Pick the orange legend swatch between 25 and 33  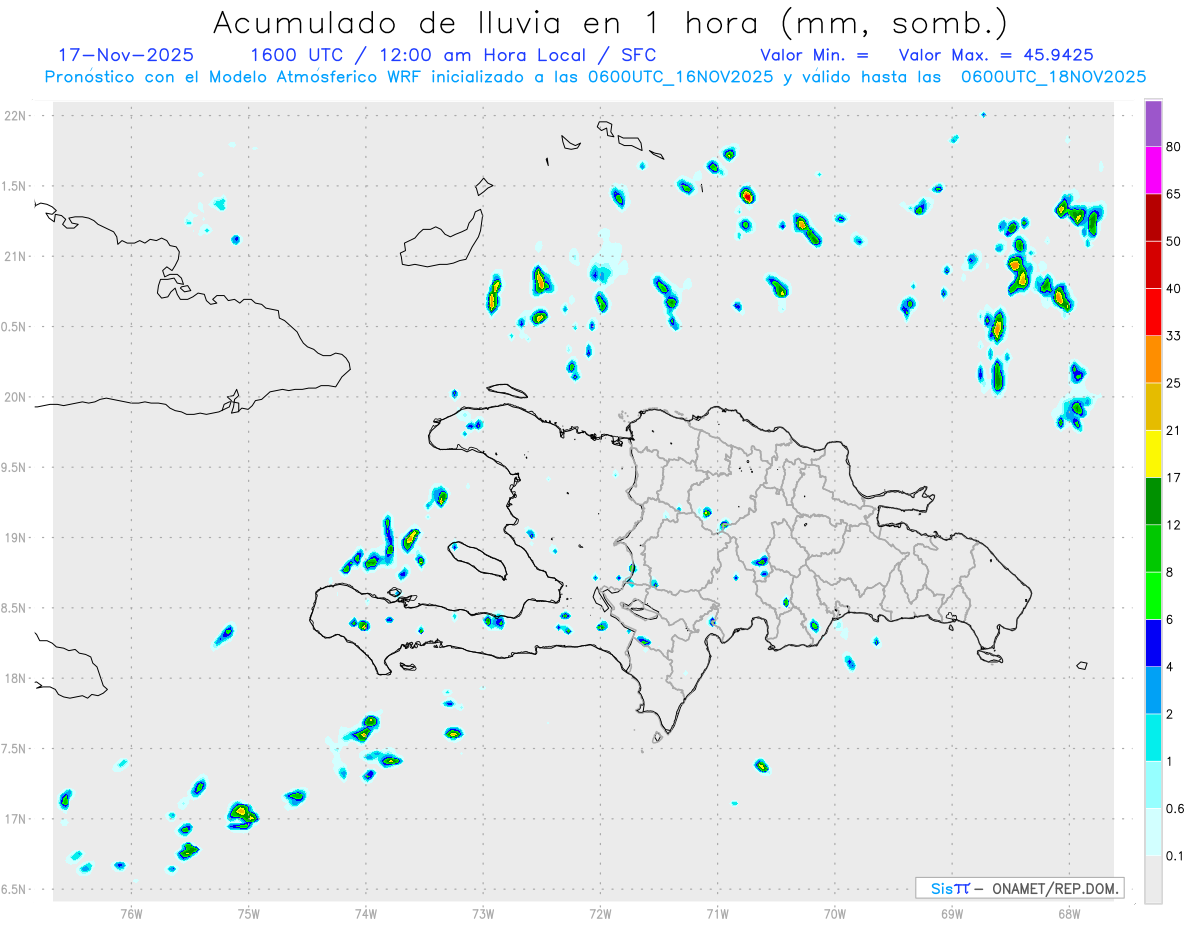pos(1153,360)
